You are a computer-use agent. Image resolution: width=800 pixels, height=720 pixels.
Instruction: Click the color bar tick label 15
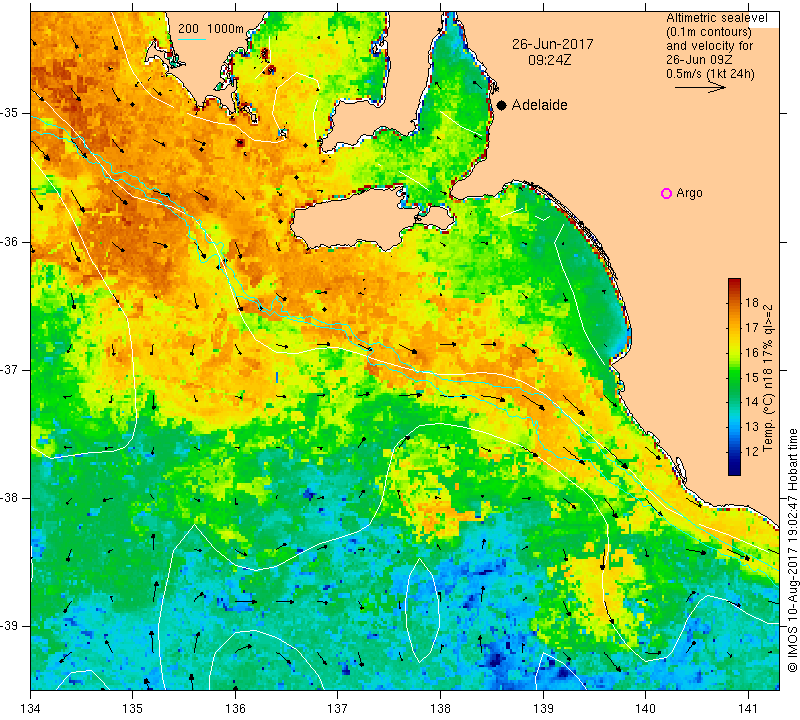(x=752, y=377)
